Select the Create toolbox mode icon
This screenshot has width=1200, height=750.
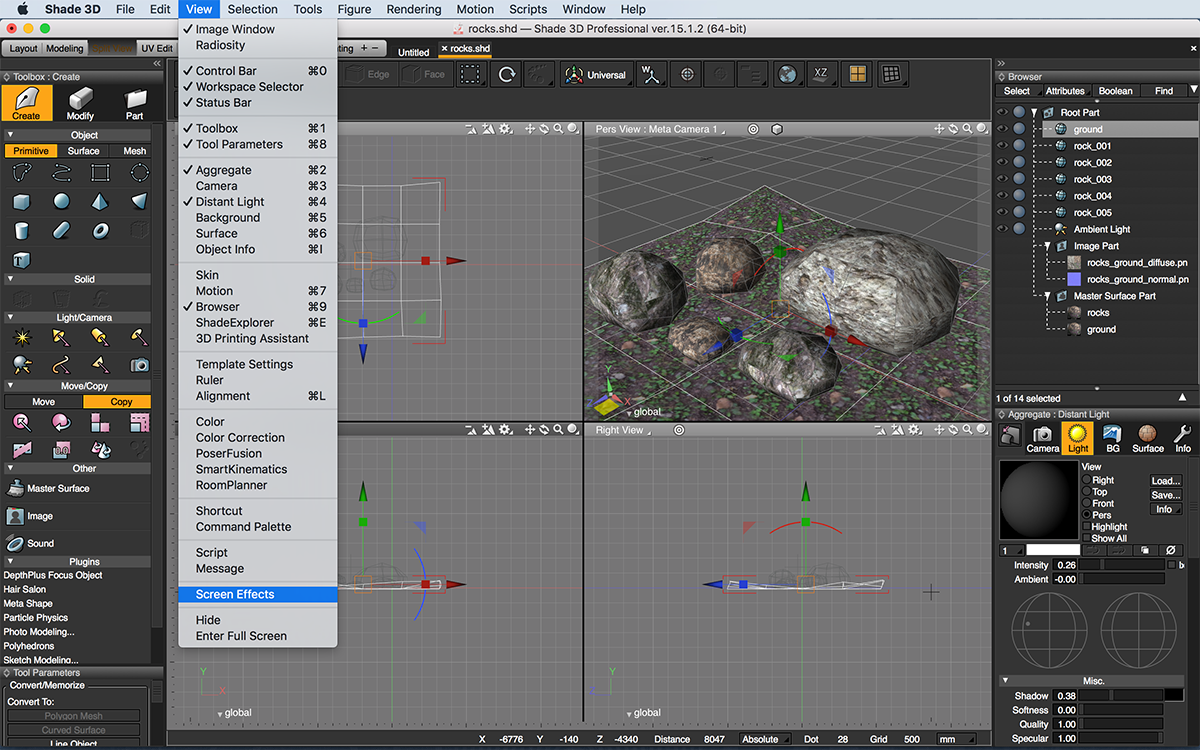point(26,103)
